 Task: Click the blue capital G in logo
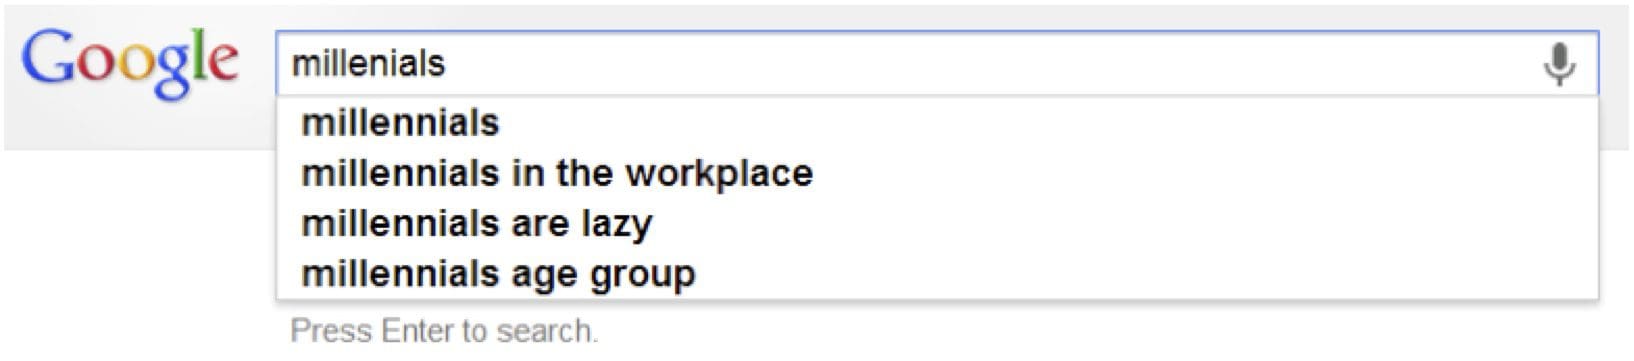49,58
